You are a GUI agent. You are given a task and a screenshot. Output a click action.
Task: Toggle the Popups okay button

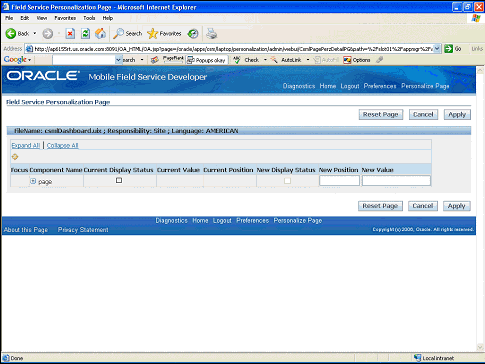click(x=207, y=60)
